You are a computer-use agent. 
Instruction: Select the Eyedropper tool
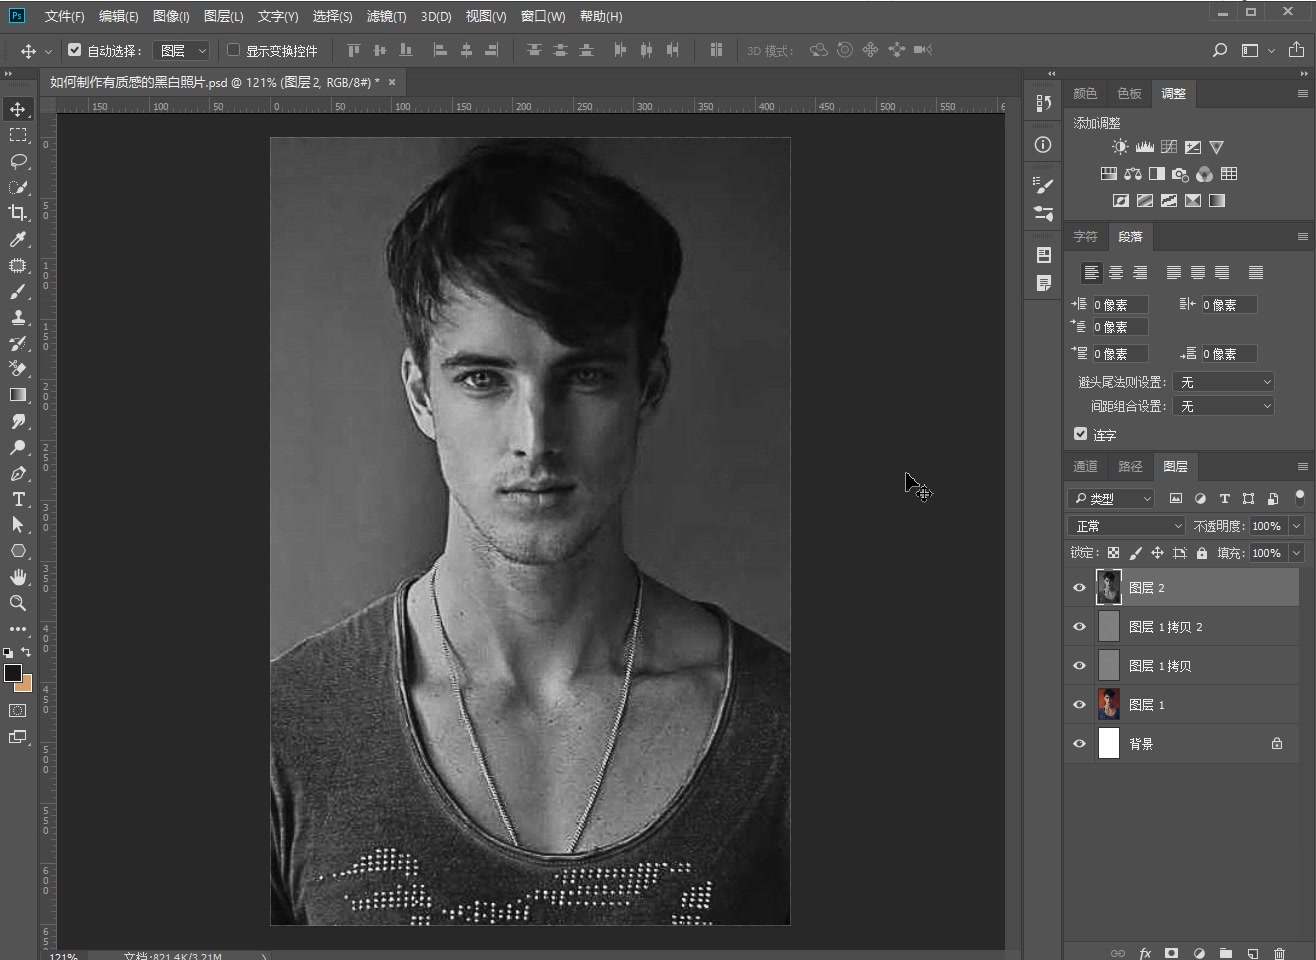[x=18, y=239]
